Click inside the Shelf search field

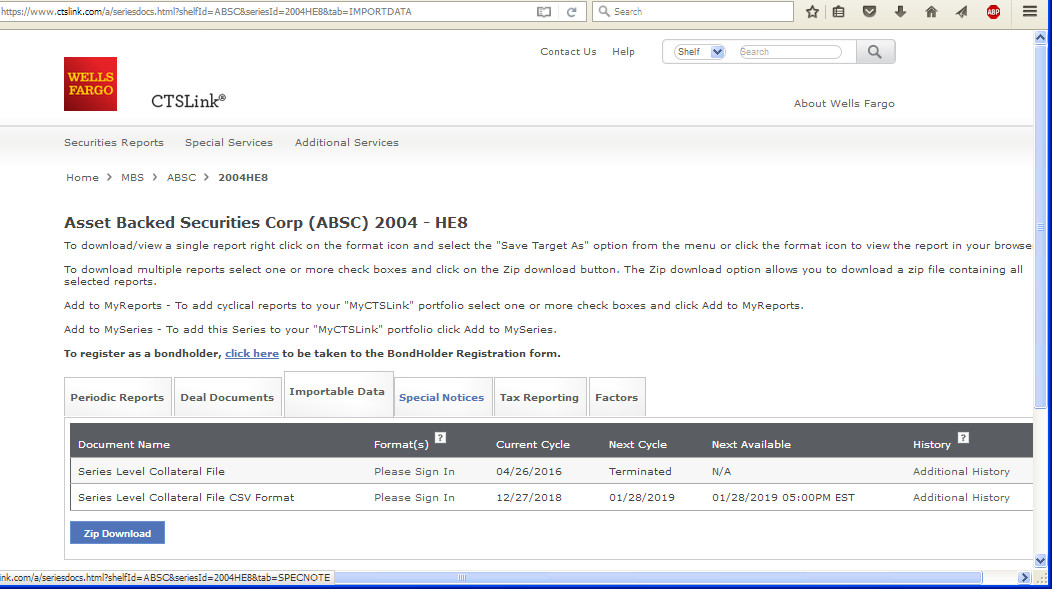[x=789, y=51]
